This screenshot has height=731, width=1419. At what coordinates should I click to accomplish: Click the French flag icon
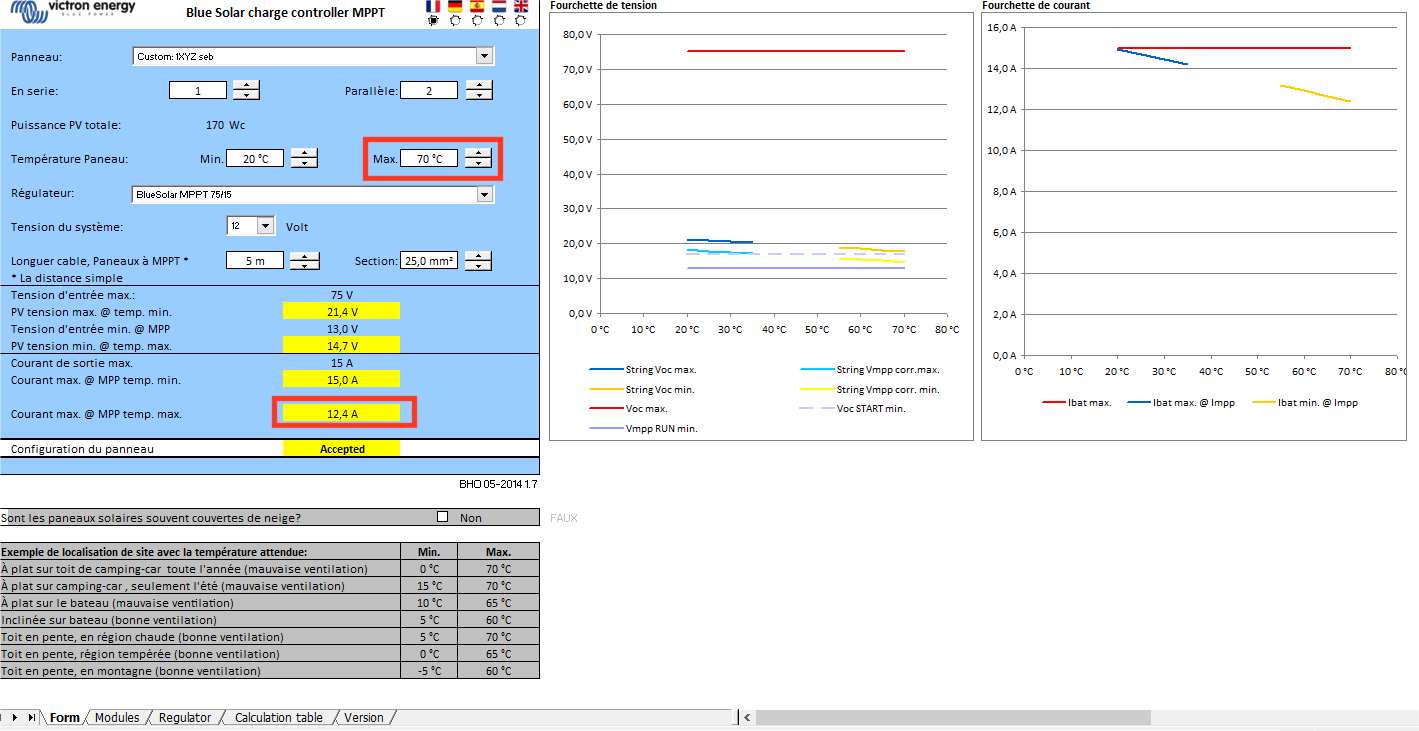pyautogui.click(x=433, y=6)
